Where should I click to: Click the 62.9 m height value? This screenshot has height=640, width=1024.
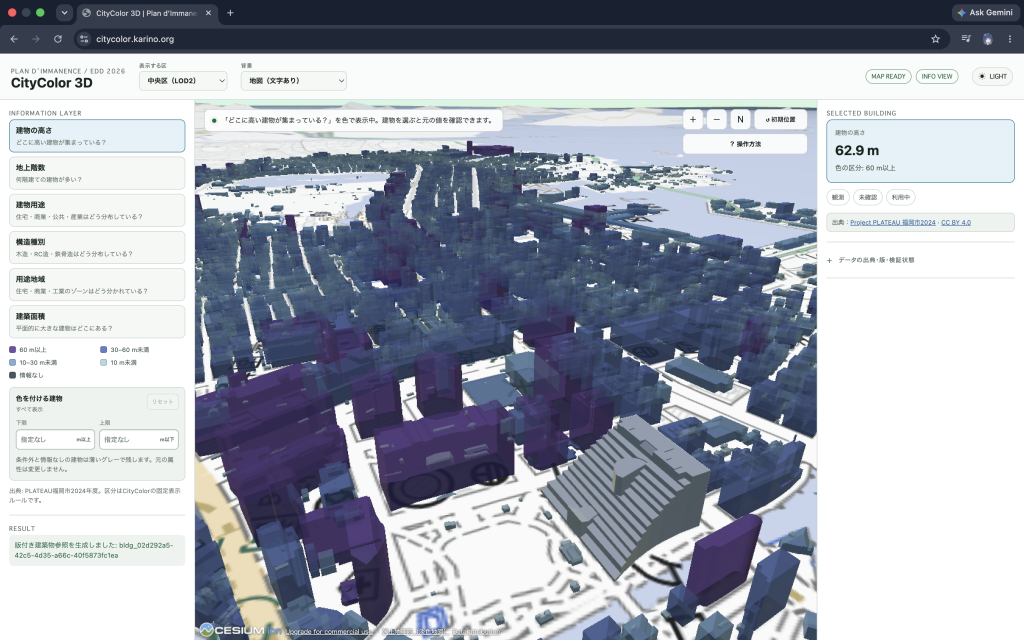857,151
